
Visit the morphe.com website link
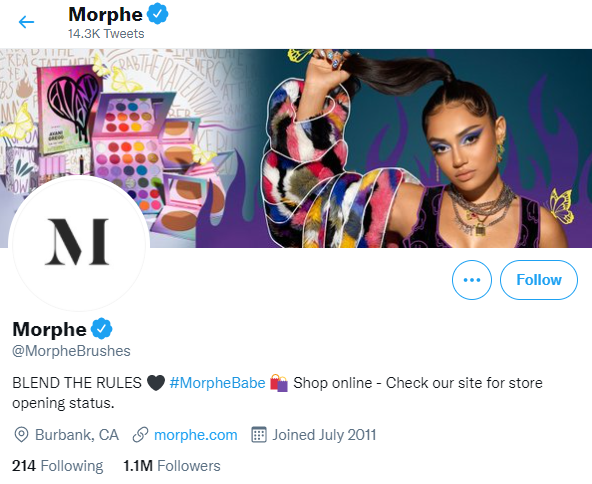pos(196,435)
